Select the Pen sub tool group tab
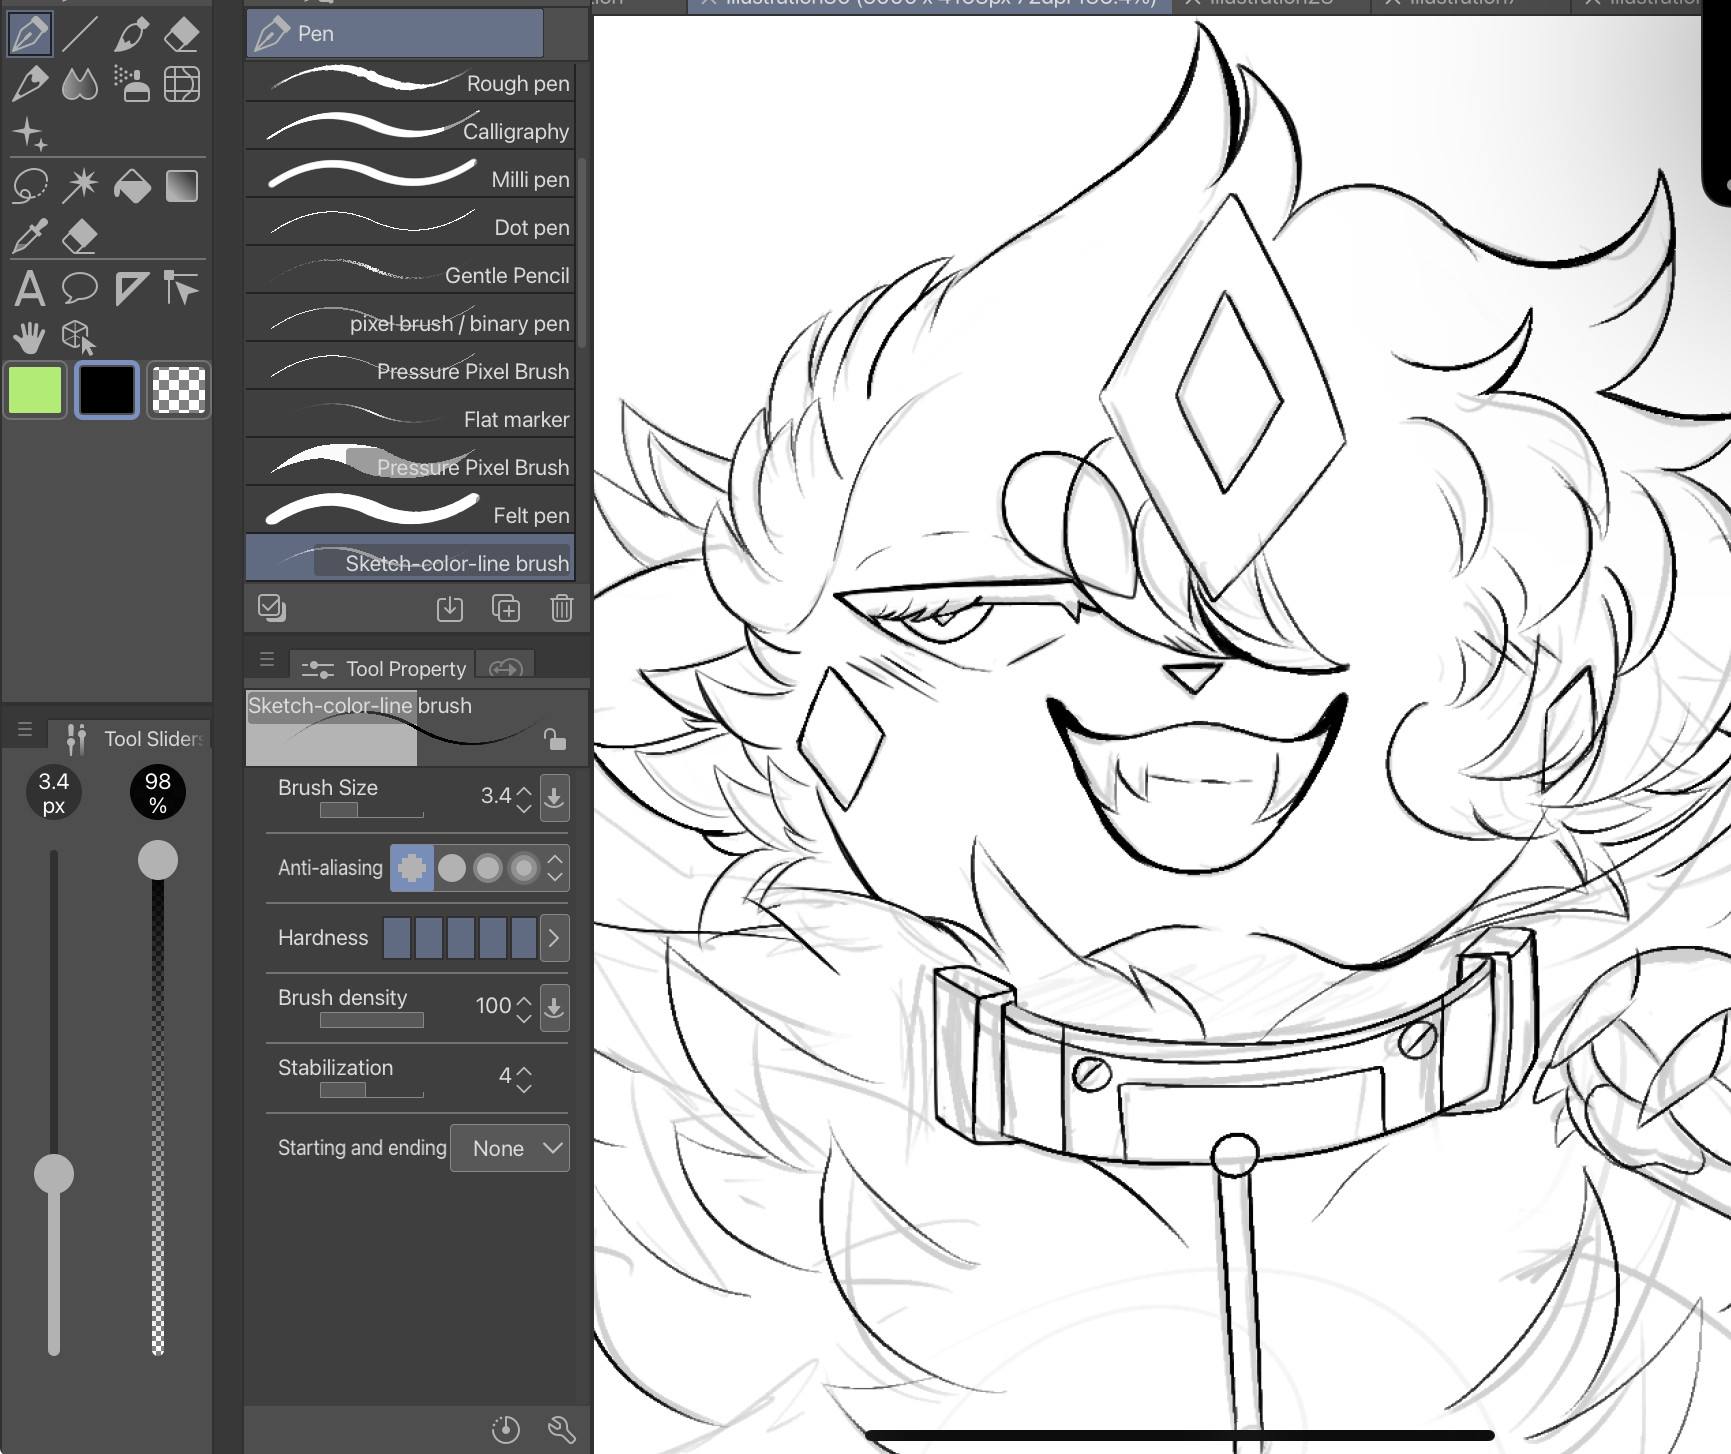1731x1454 pixels. coord(395,34)
